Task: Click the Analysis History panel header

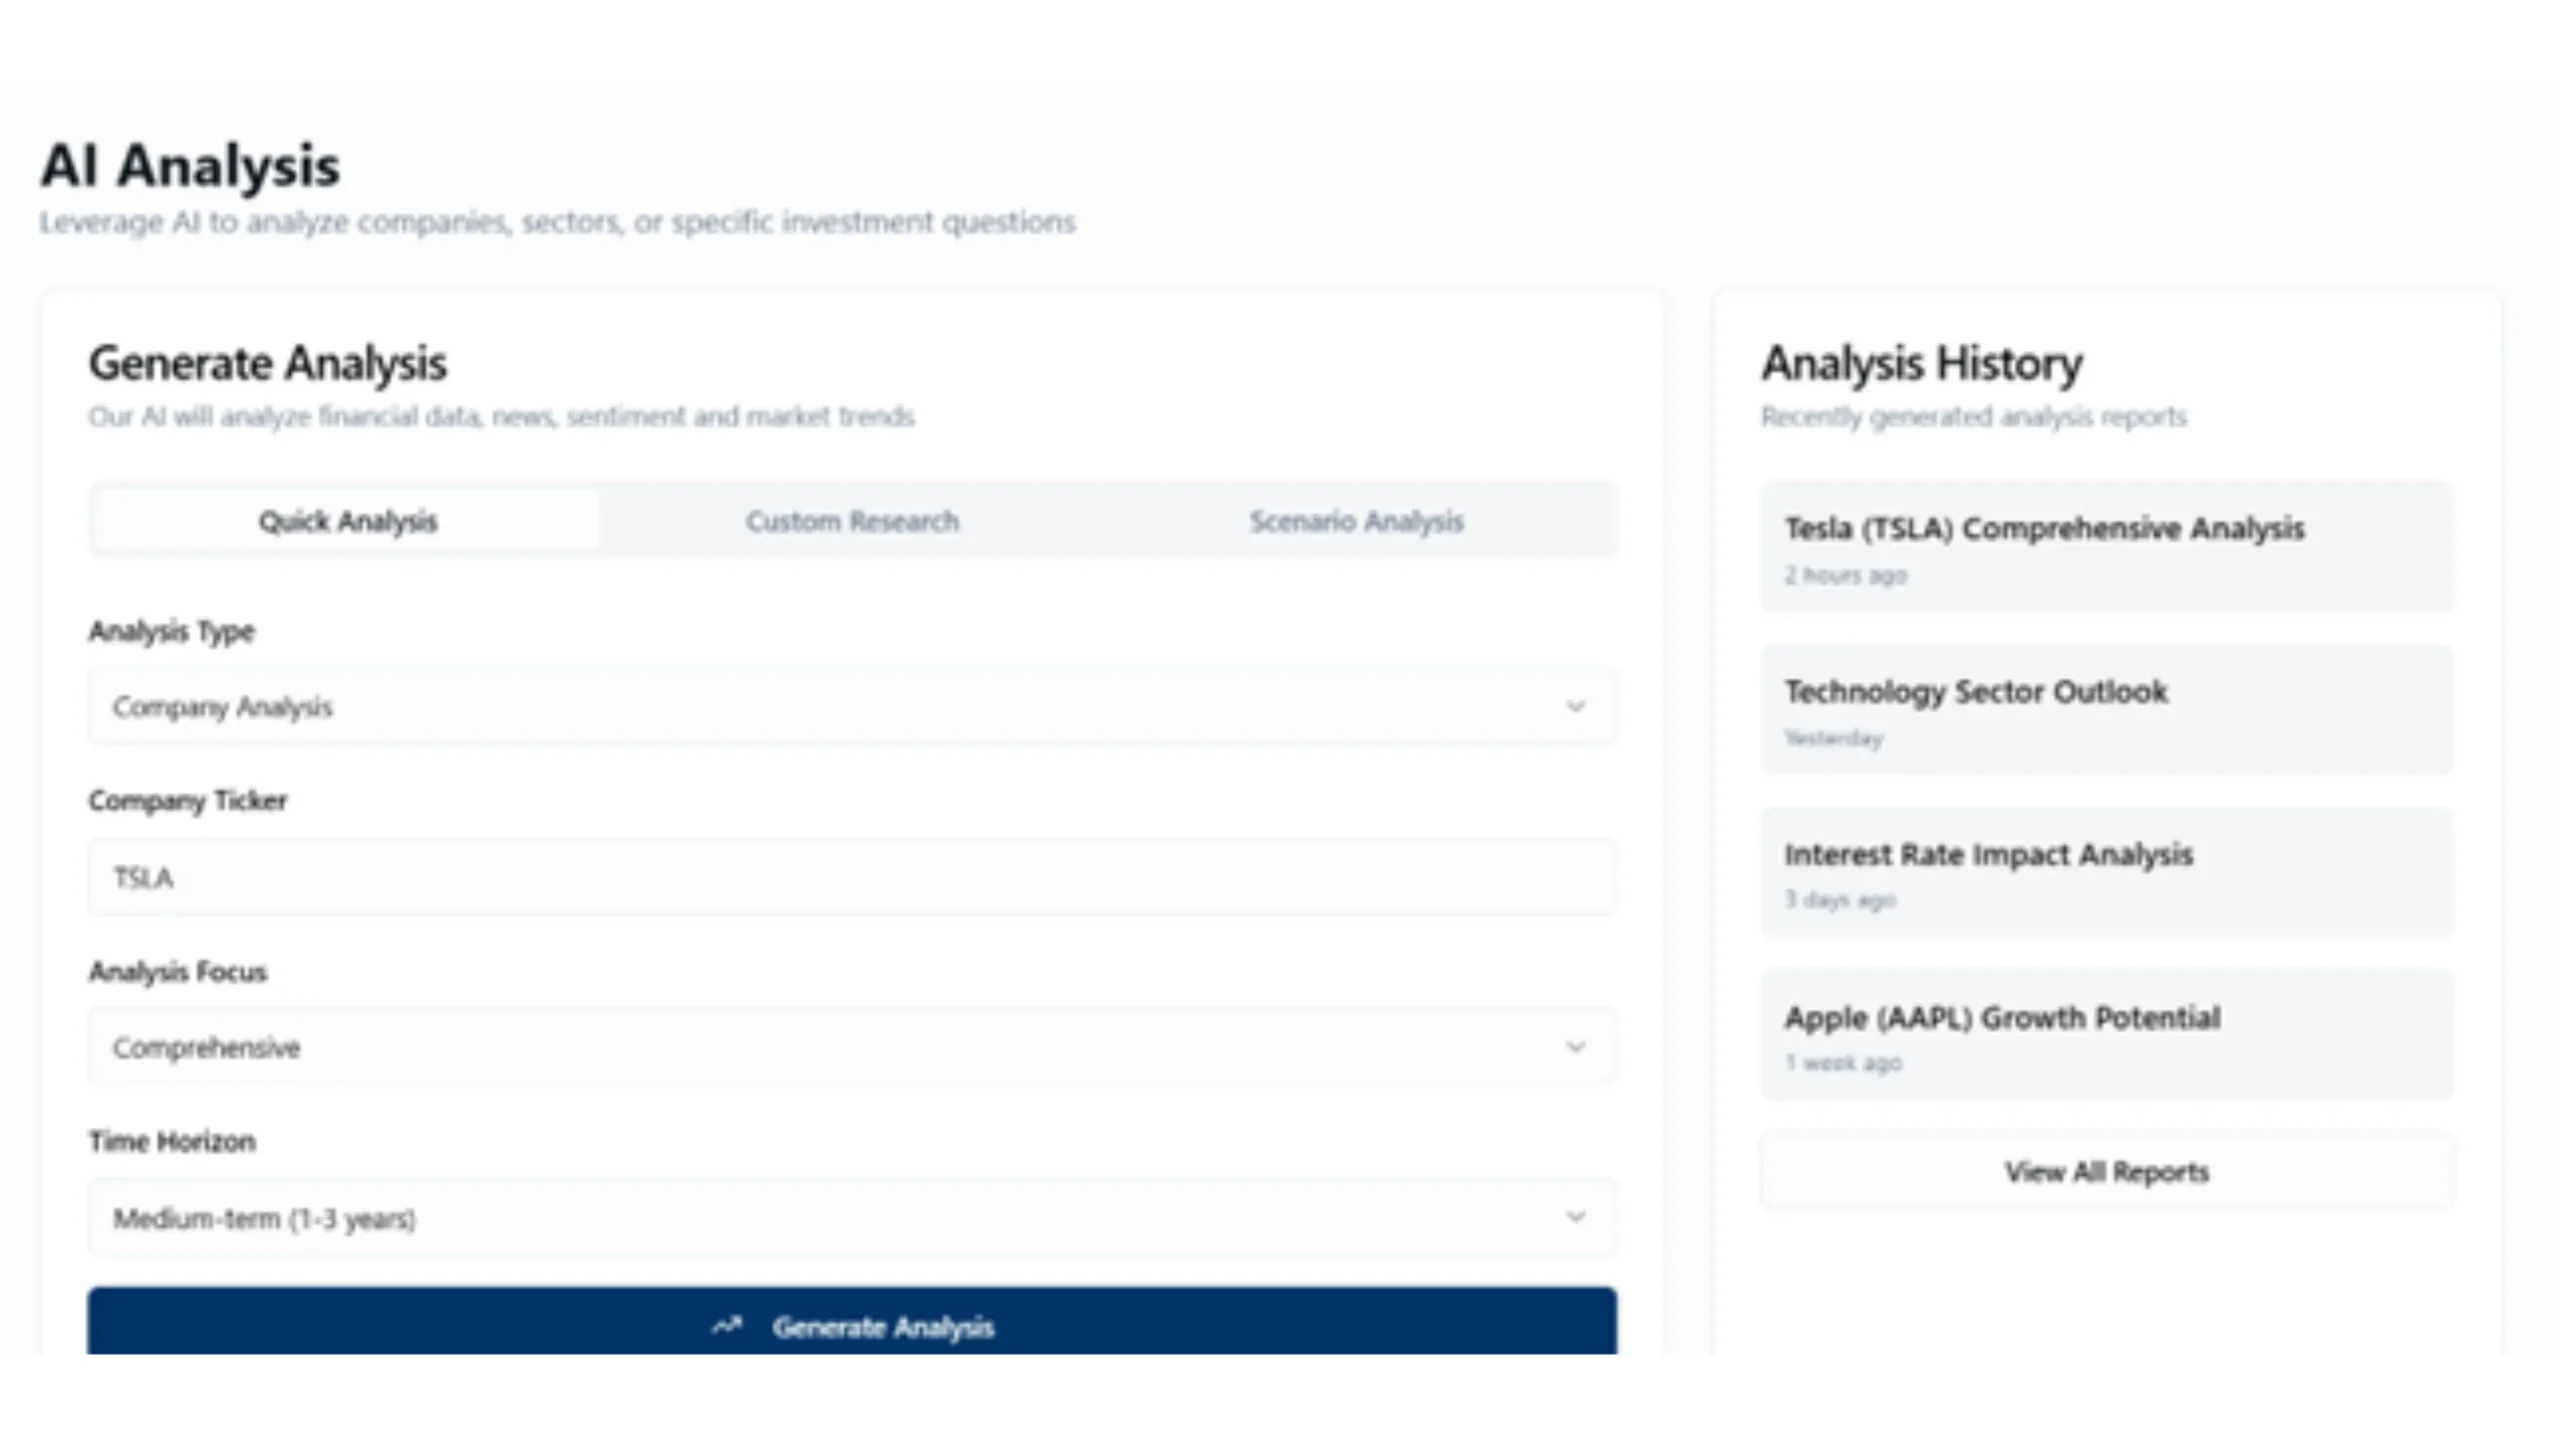Action: click(x=1921, y=363)
